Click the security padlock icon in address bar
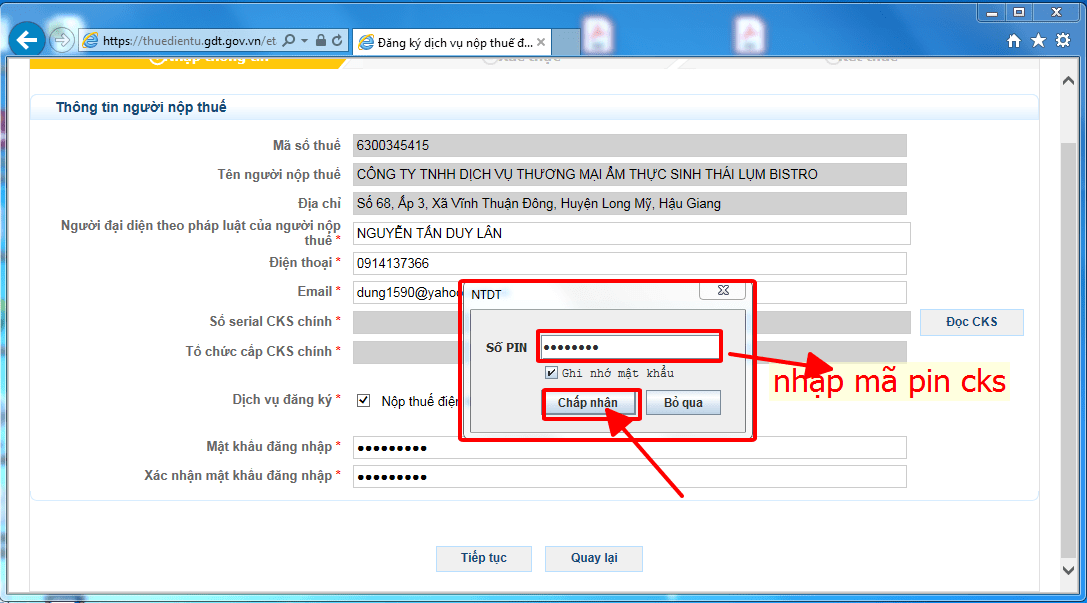1087x603 pixels. tap(320, 41)
